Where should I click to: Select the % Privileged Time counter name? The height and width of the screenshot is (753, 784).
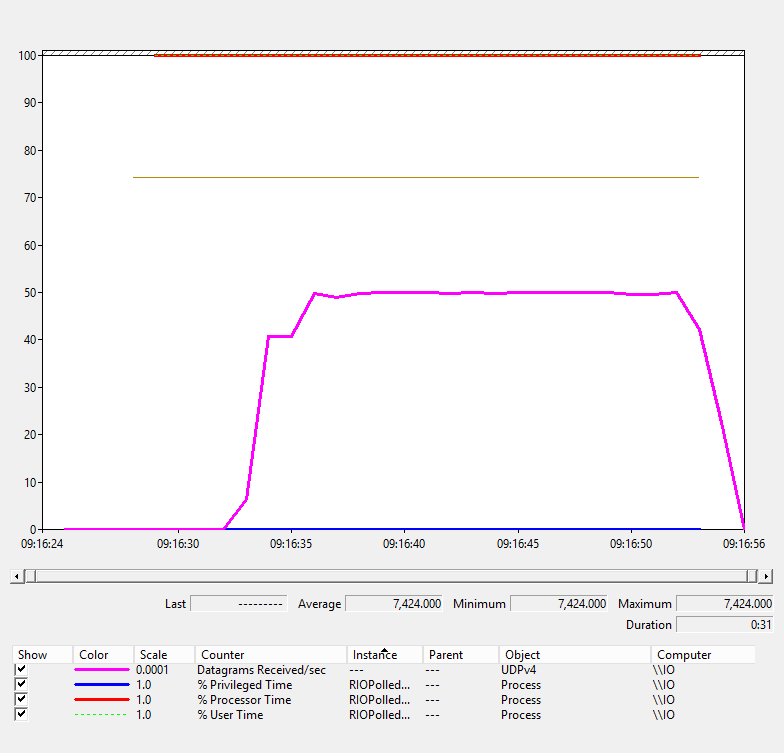click(245, 685)
